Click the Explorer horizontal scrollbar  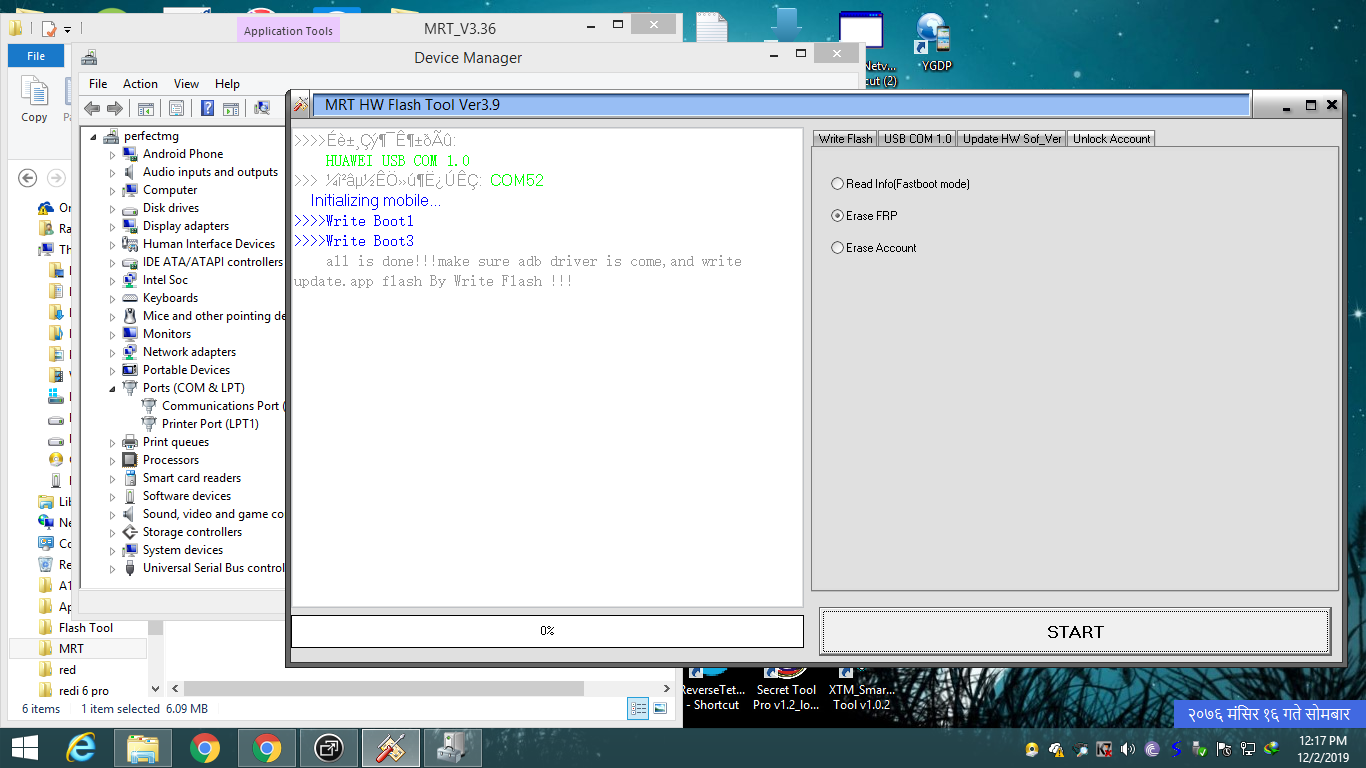coord(384,689)
